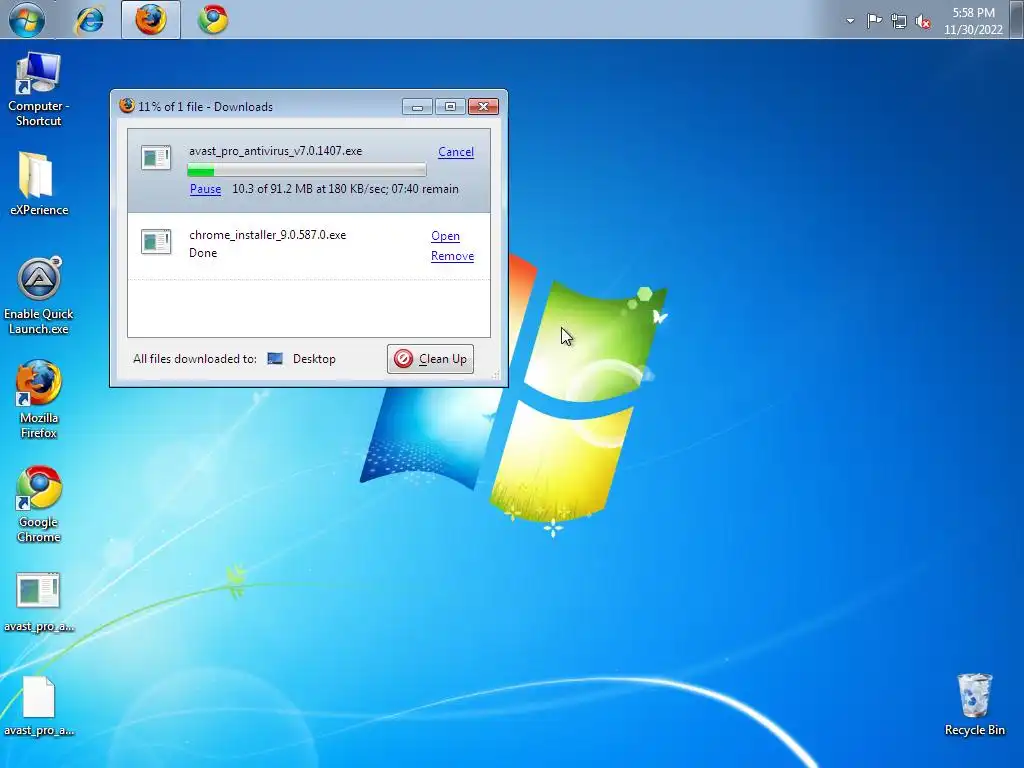The height and width of the screenshot is (768, 1024).
Task: Show hidden tray icons arrow
Action: point(850,21)
